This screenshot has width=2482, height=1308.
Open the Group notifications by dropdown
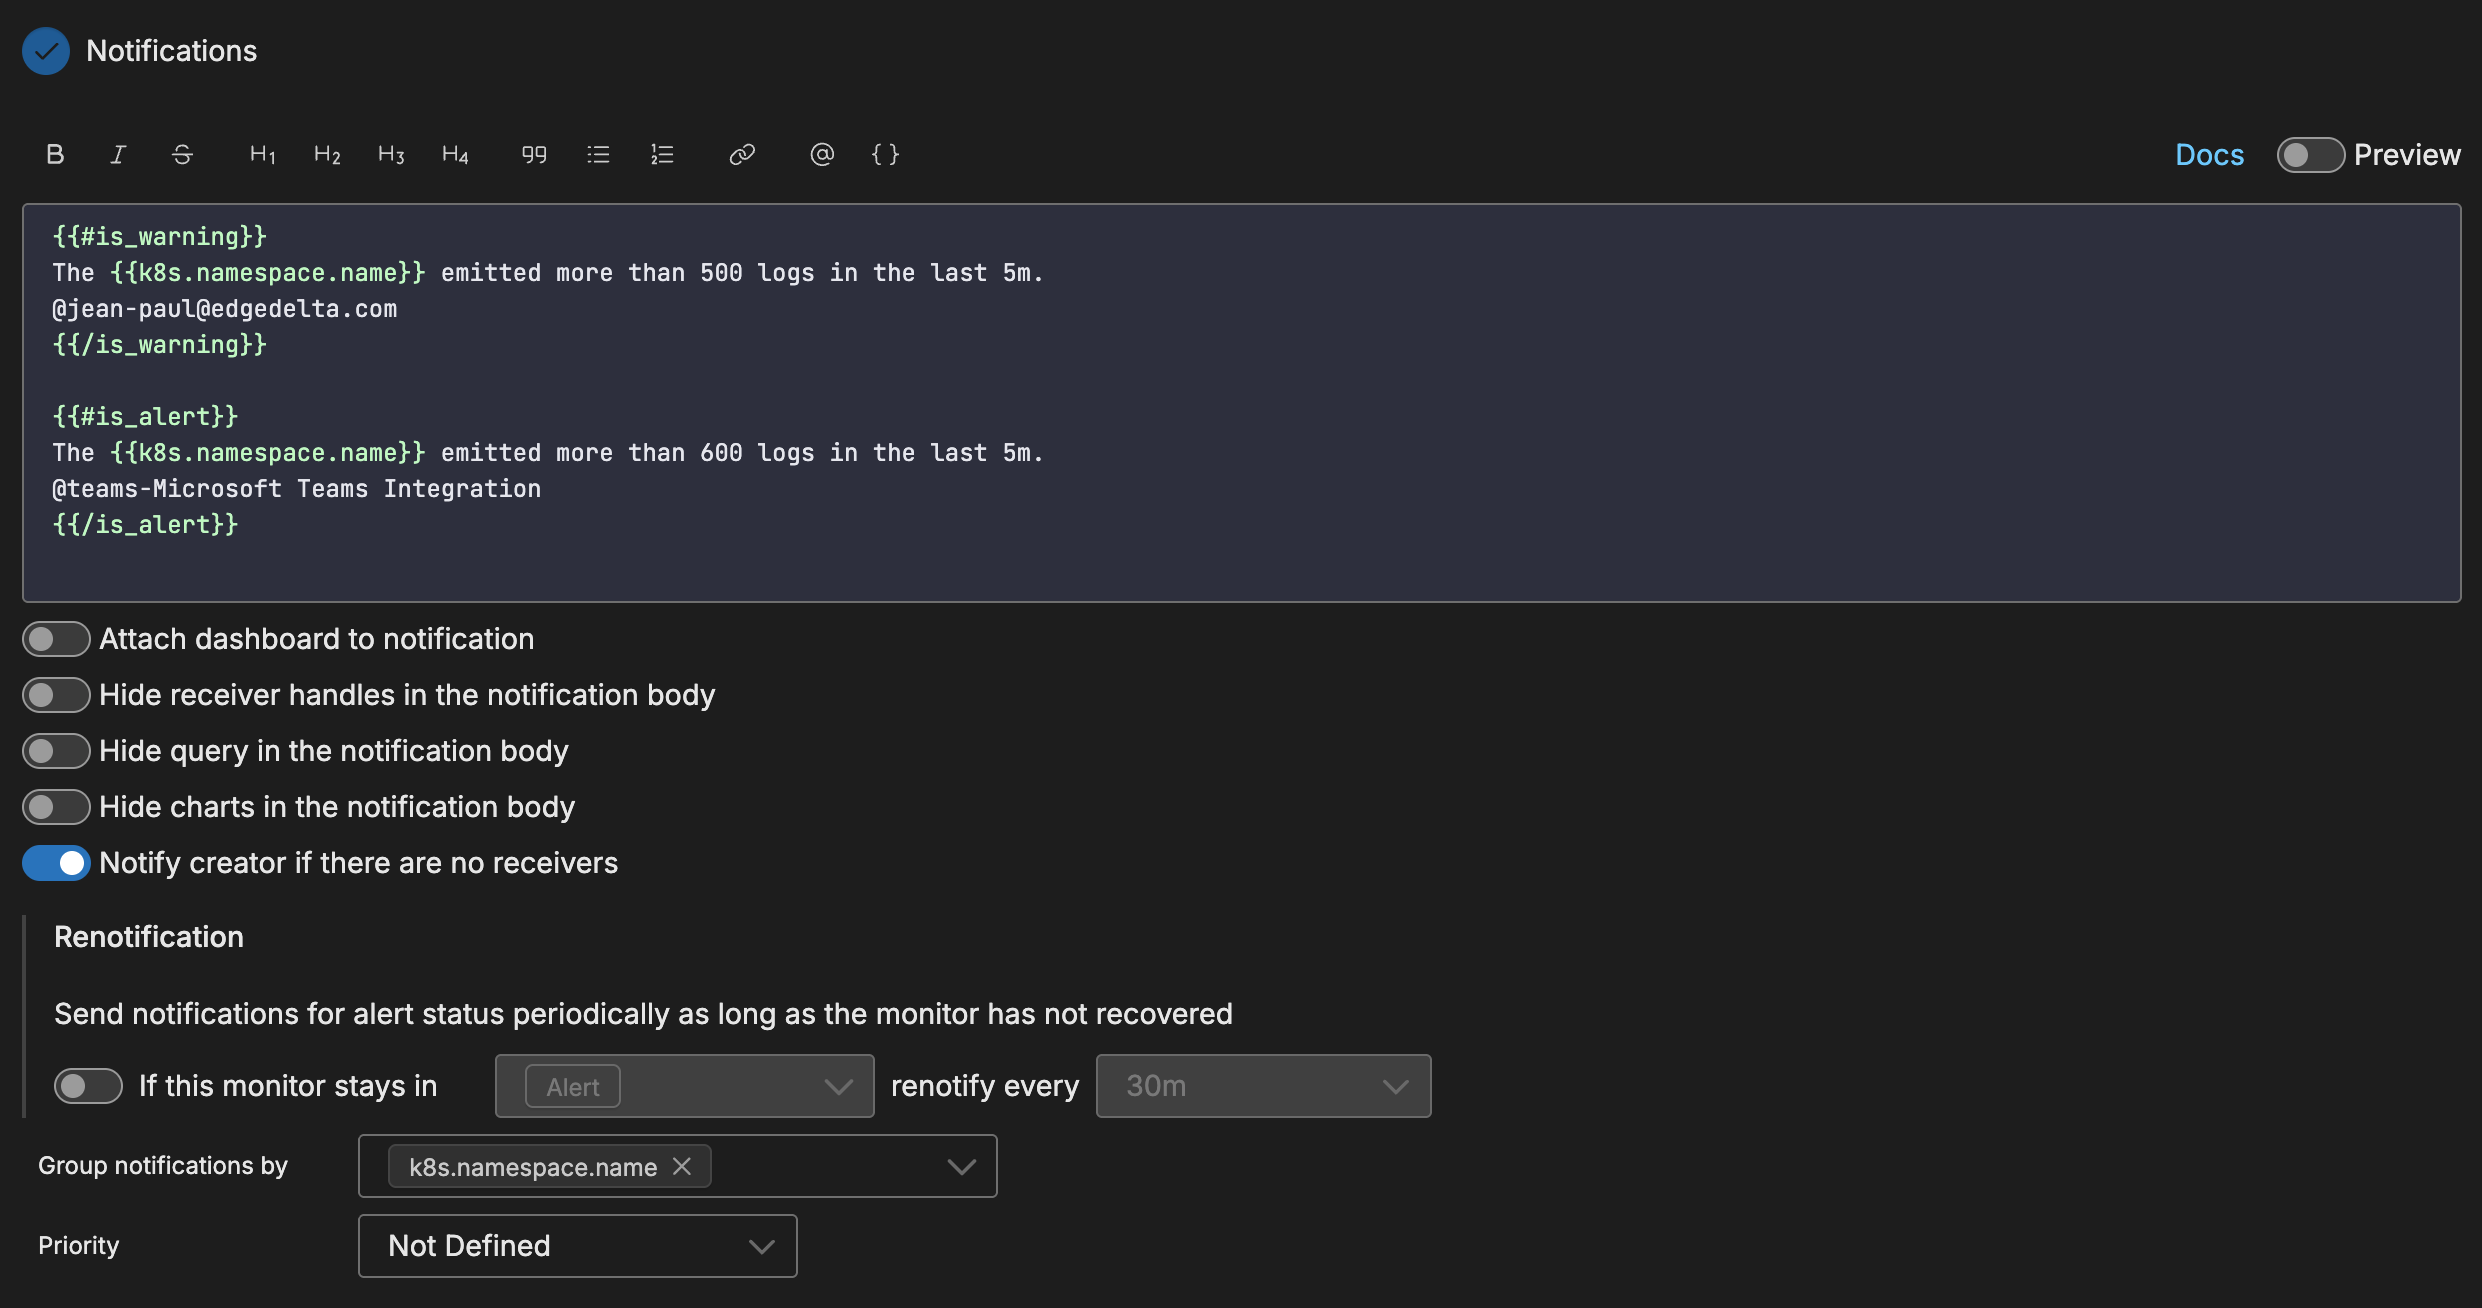pos(961,1166)
